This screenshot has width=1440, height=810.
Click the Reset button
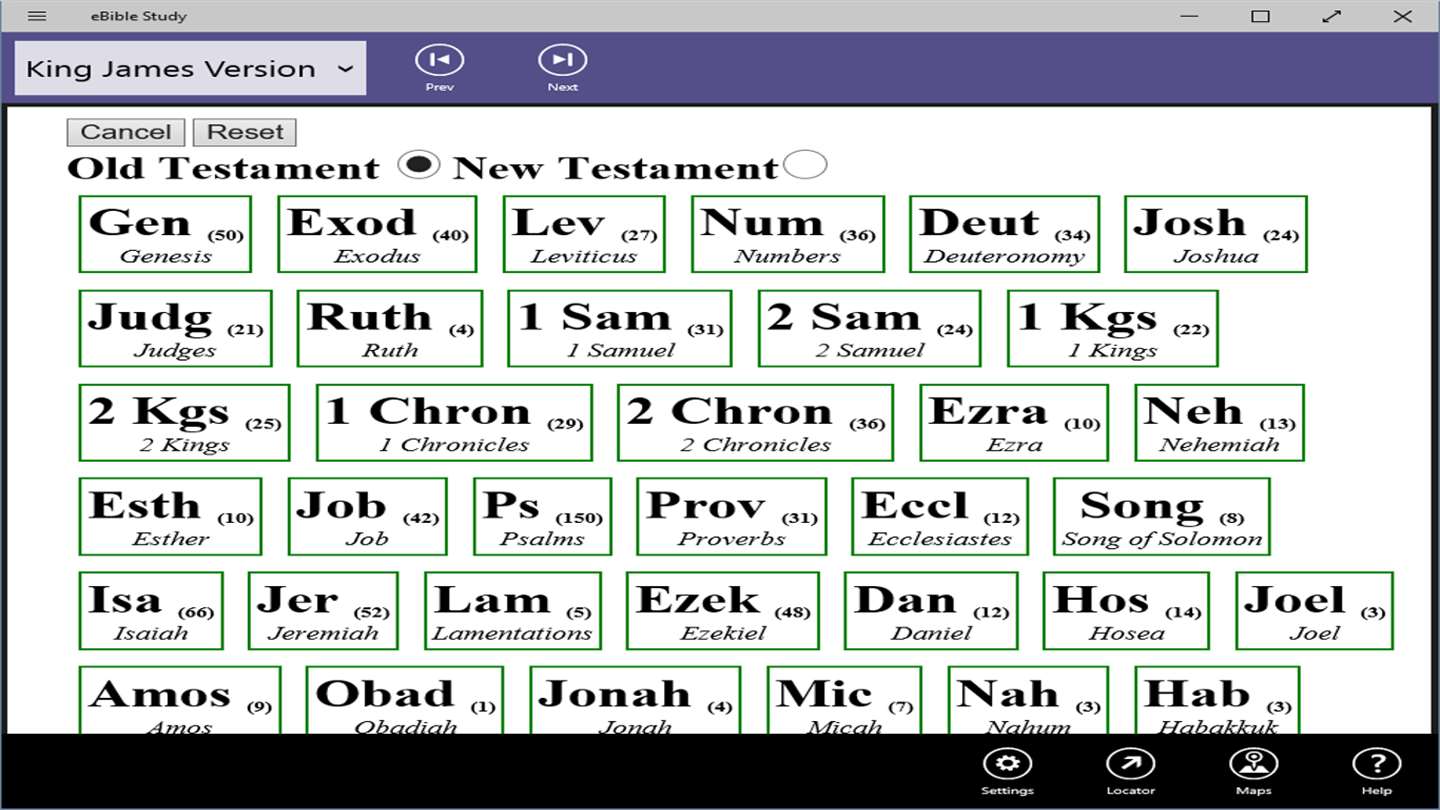click(245, 132)
